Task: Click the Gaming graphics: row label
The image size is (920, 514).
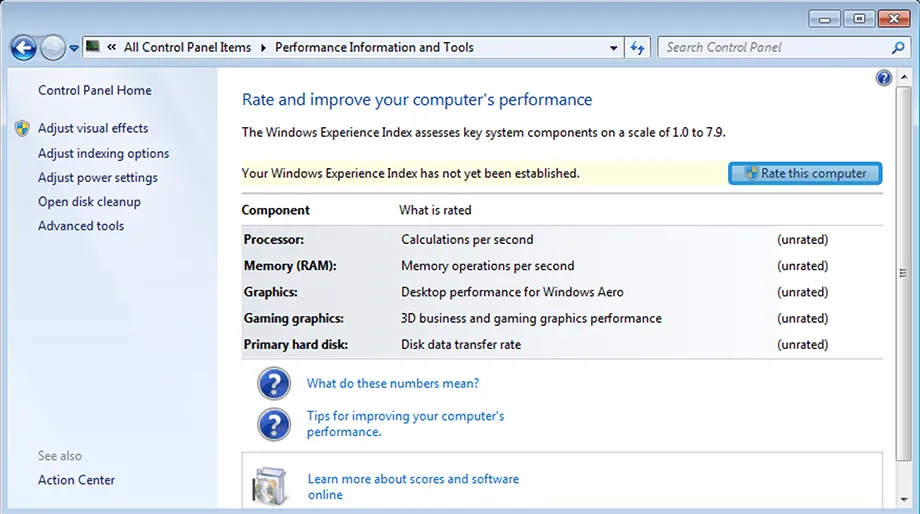Action: (x=293, y=318)
